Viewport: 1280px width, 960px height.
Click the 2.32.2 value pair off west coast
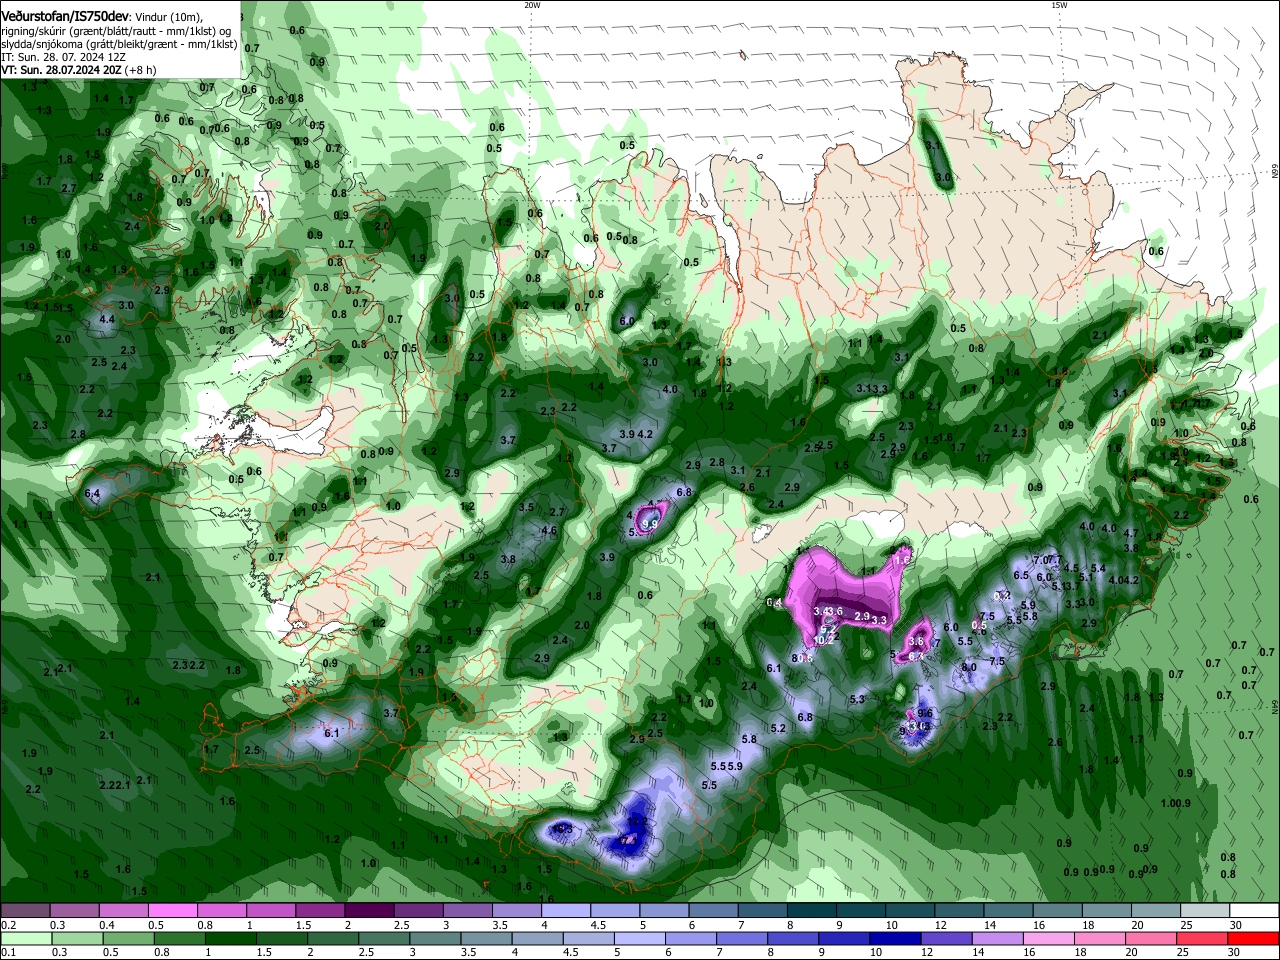(x=188, y=665)
